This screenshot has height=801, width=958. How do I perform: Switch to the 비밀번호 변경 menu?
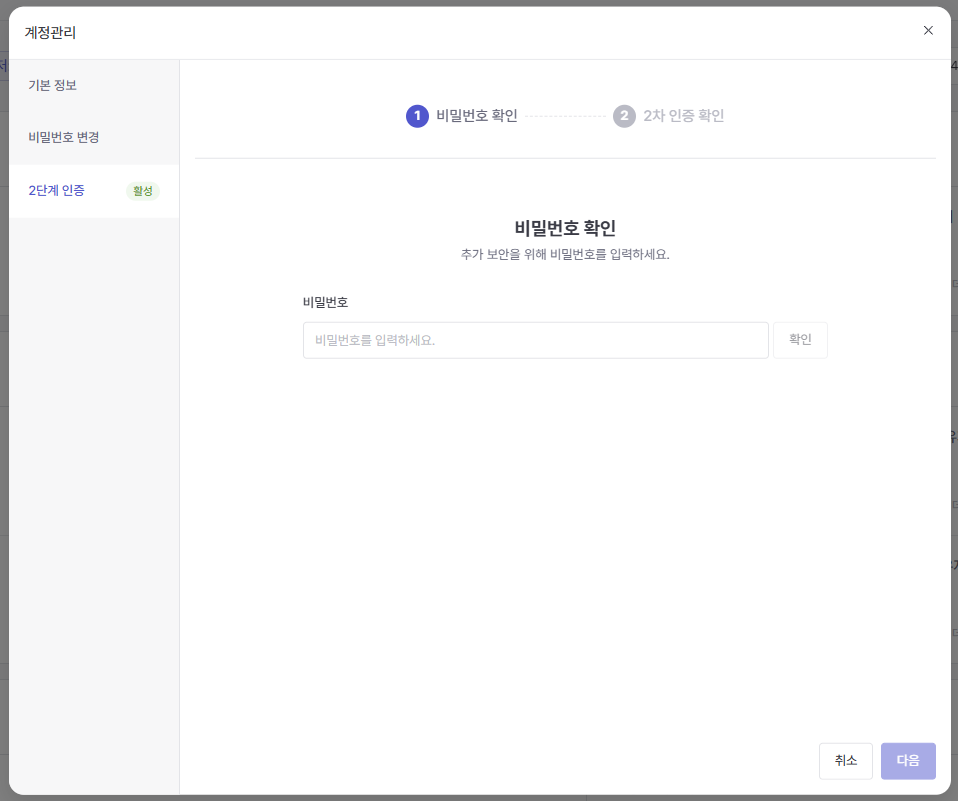[x=64, y=137]
